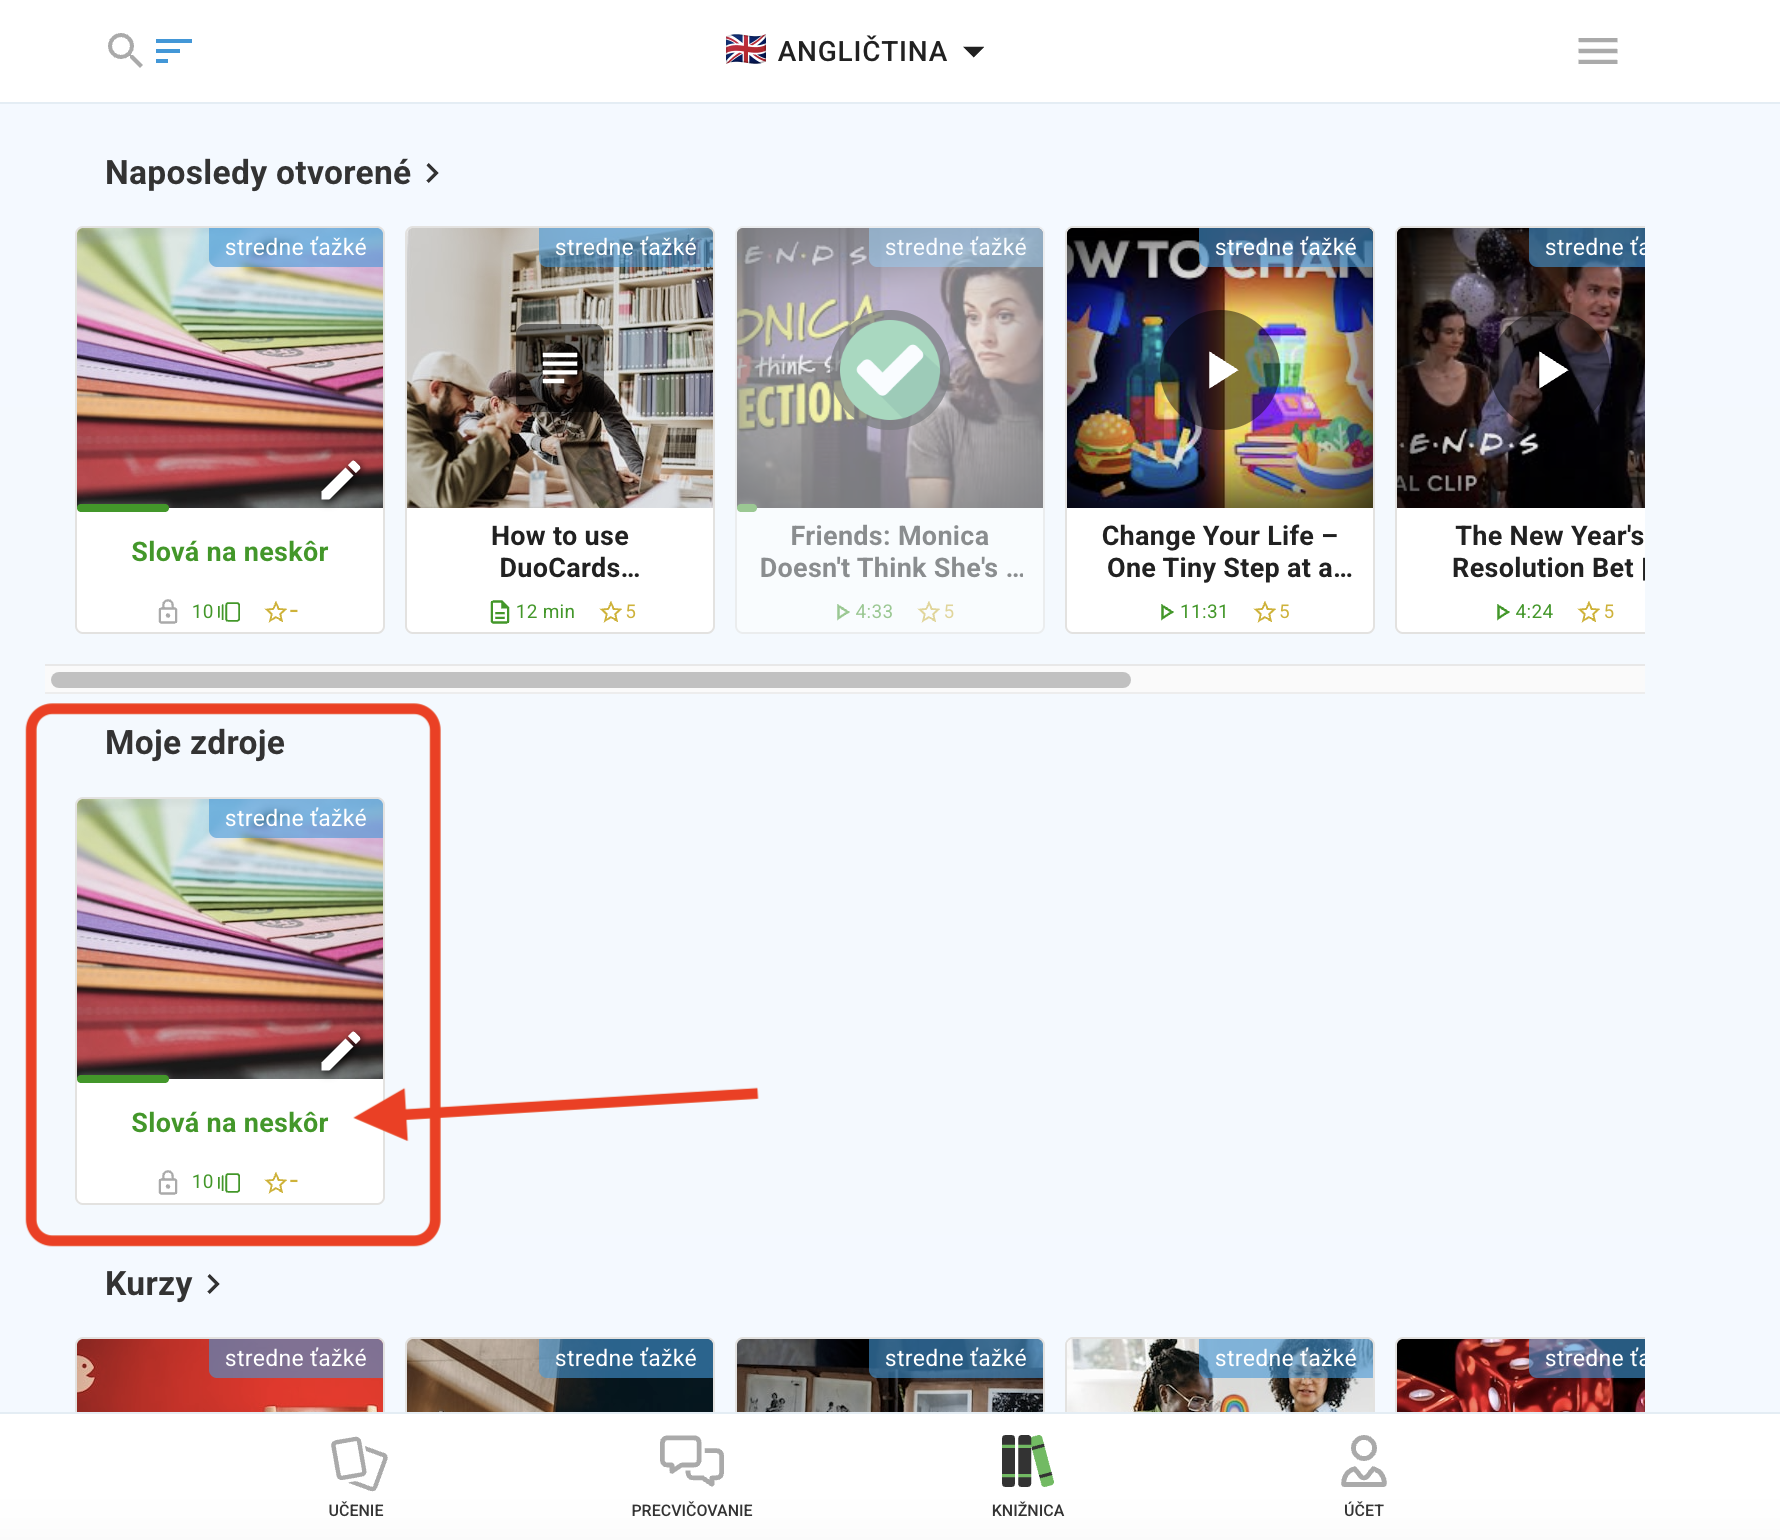Click the search magnifier icon
Image resolution: width=1780 pixels, height=1540 pixels.
tap(124, 50)
